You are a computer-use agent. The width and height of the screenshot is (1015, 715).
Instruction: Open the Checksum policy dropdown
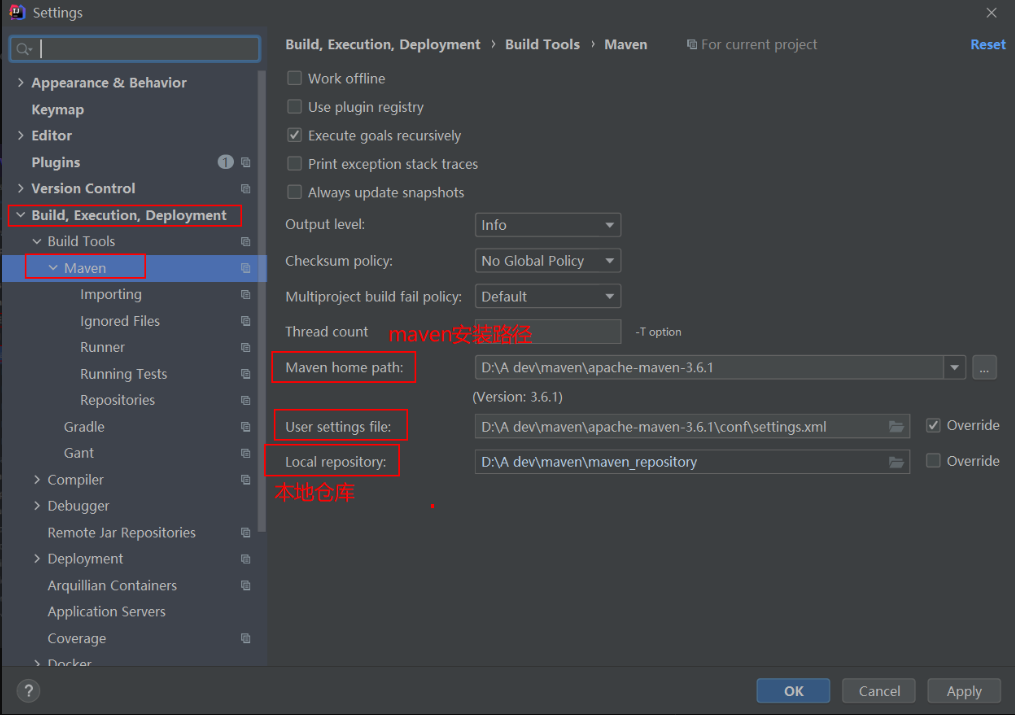click(x=547, y=261)
